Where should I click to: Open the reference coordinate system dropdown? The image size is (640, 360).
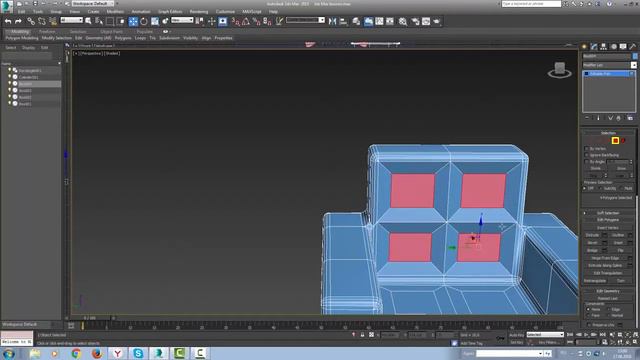click(x=182, y=20)
